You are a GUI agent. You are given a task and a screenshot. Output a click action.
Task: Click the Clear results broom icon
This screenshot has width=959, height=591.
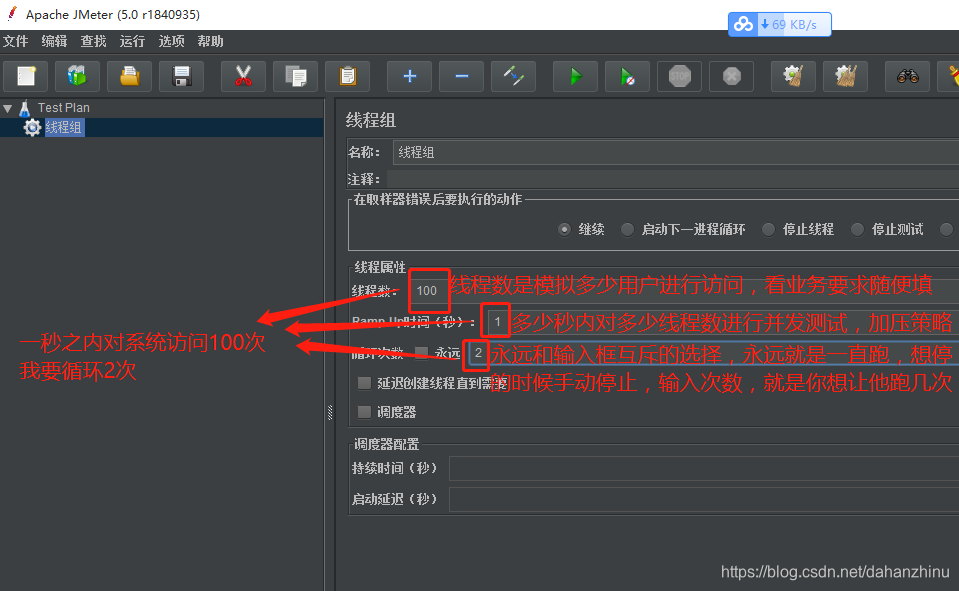click(x=793, y=76)
